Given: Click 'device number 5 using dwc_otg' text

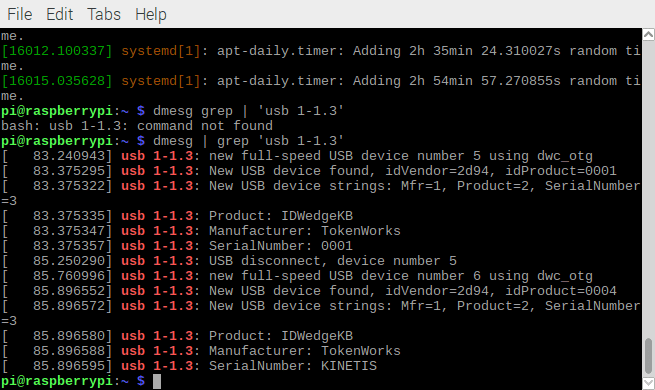Looking at the screenshot, I should point(477,156).
